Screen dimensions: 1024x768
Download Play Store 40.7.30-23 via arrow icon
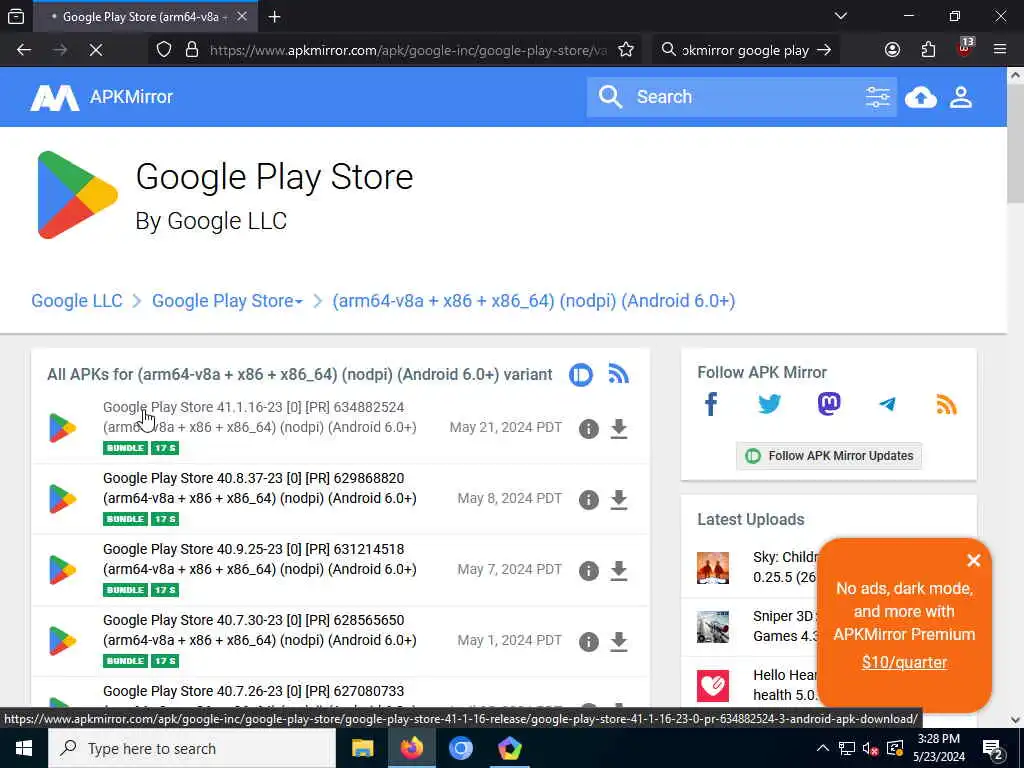point(618,642)
